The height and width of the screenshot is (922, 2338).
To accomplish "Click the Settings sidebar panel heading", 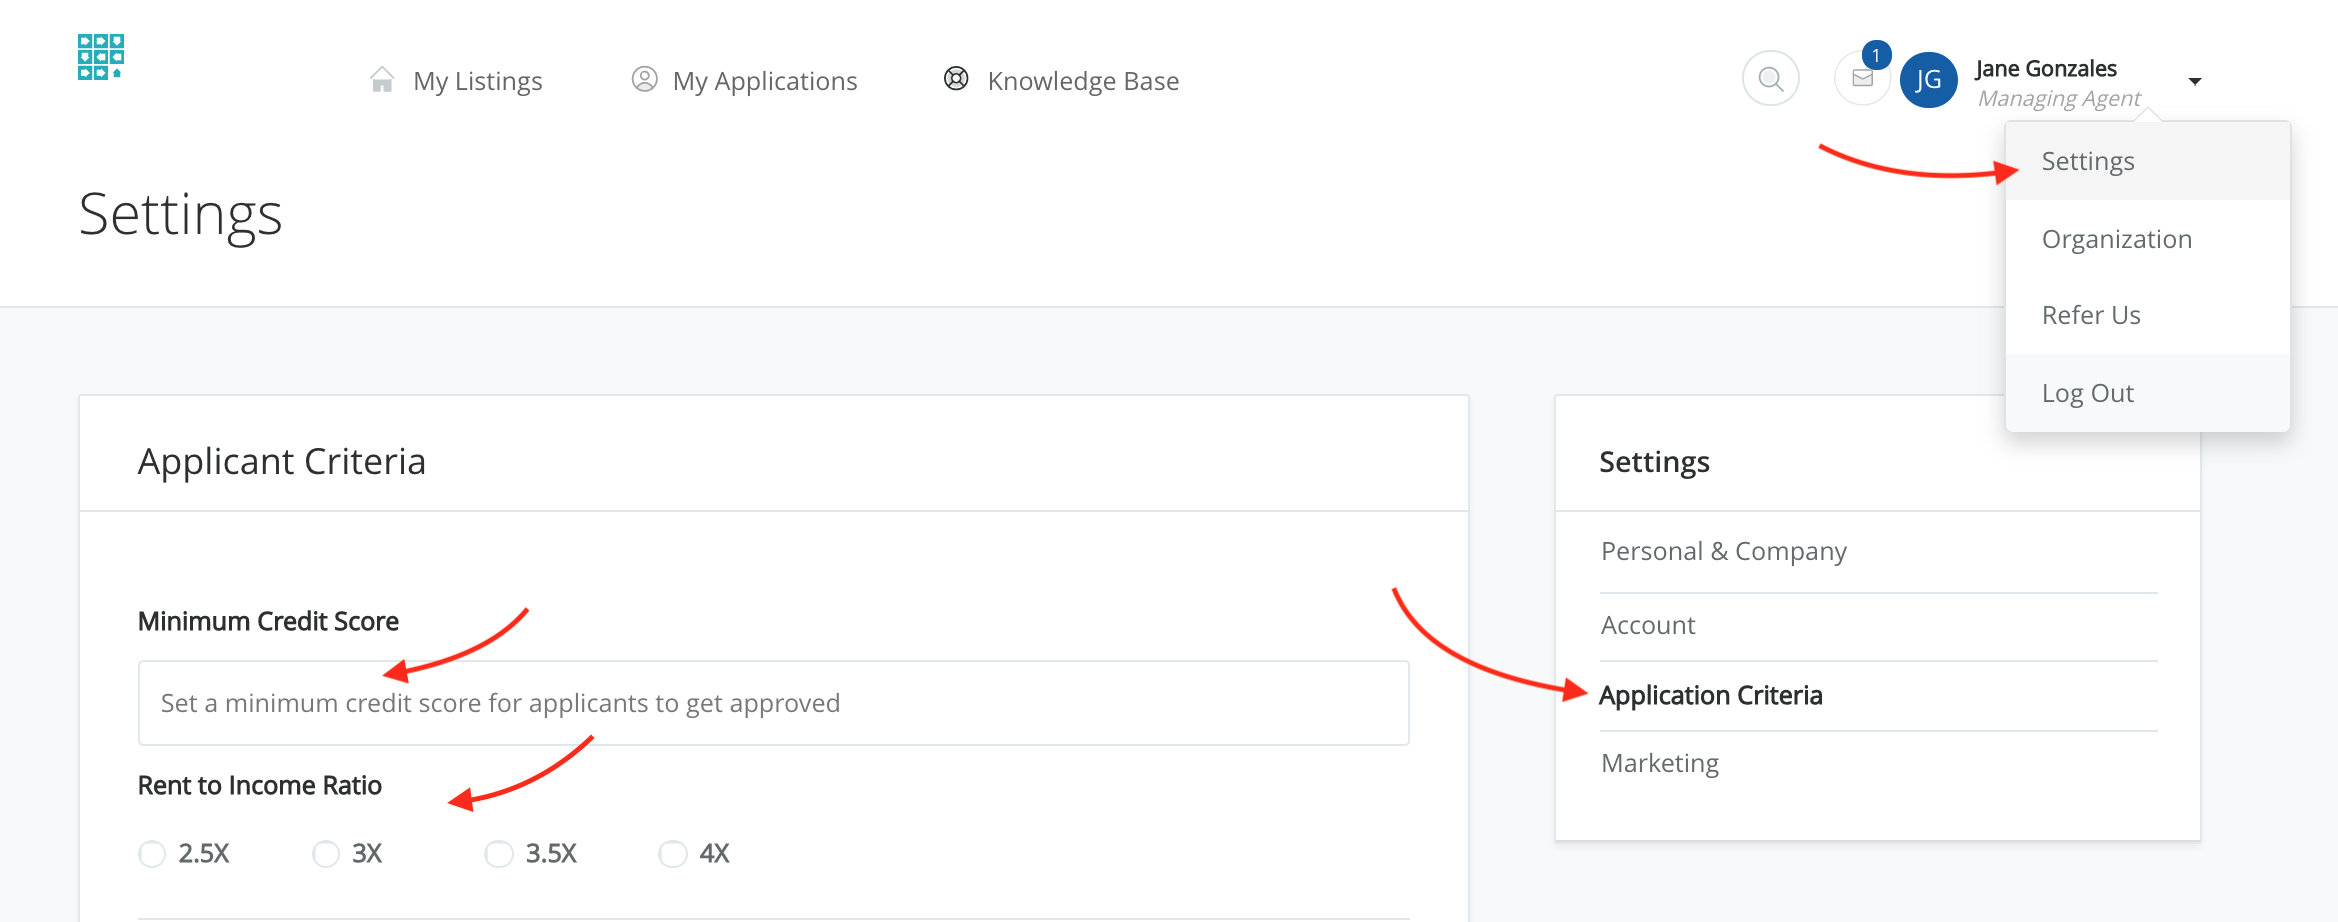I will 1654,461.
